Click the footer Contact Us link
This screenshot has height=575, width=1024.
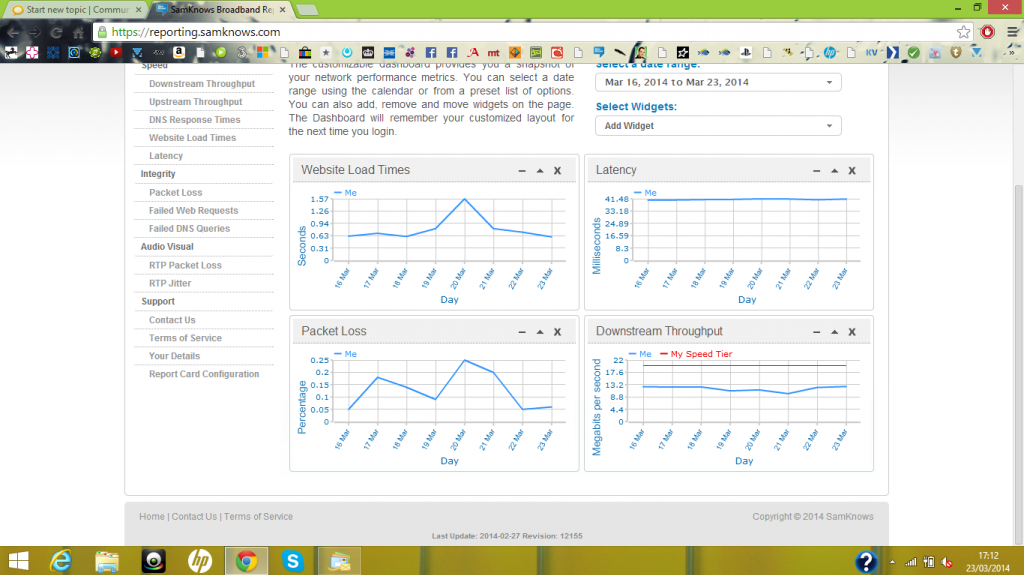(194, 516)
